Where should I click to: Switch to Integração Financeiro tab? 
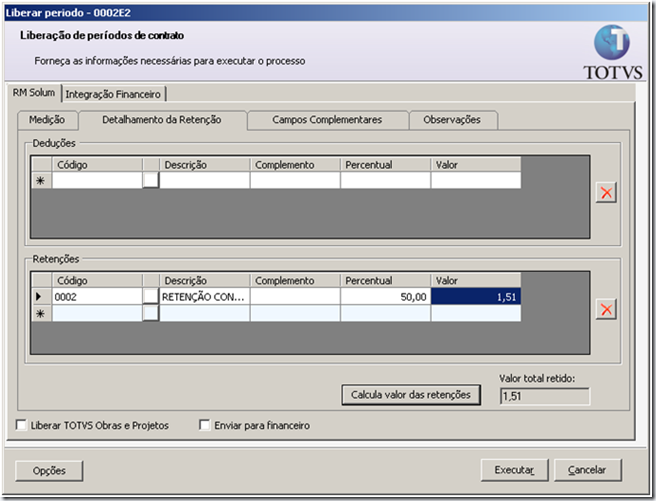click(x=113, y=95)
